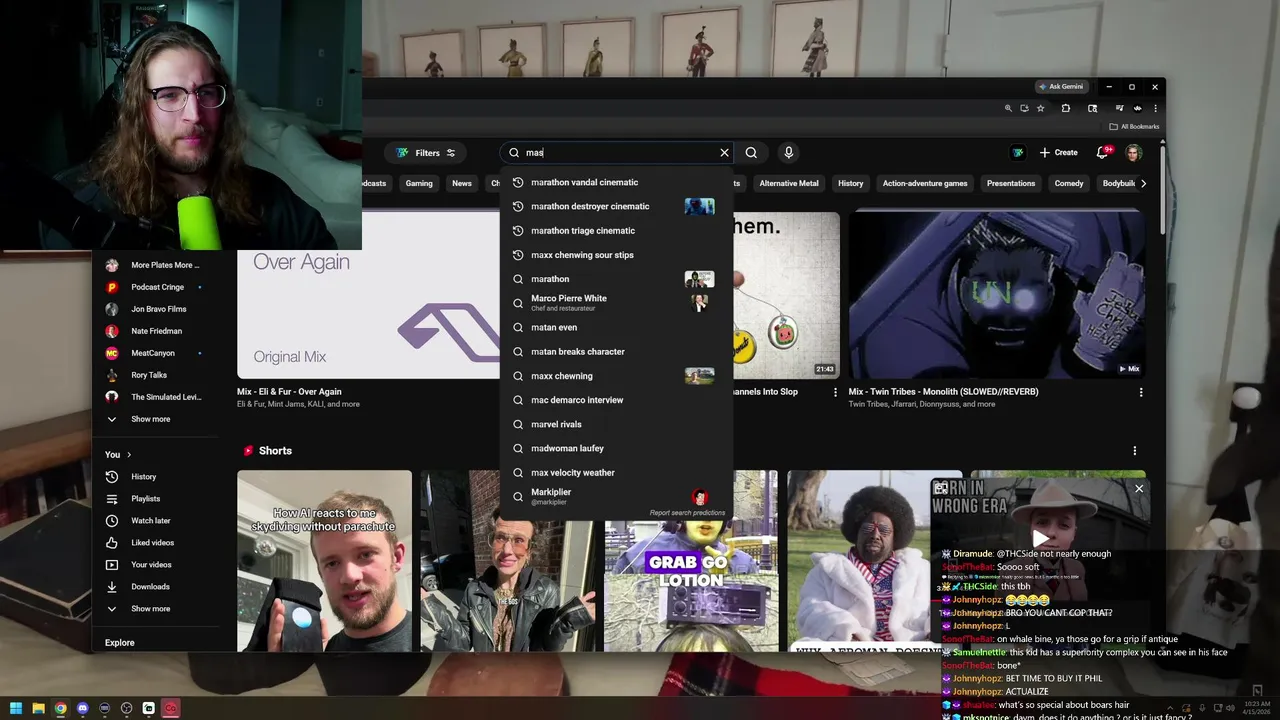Expand Show more below Downloads
The image size is (1280, 720).
(155, 609)
